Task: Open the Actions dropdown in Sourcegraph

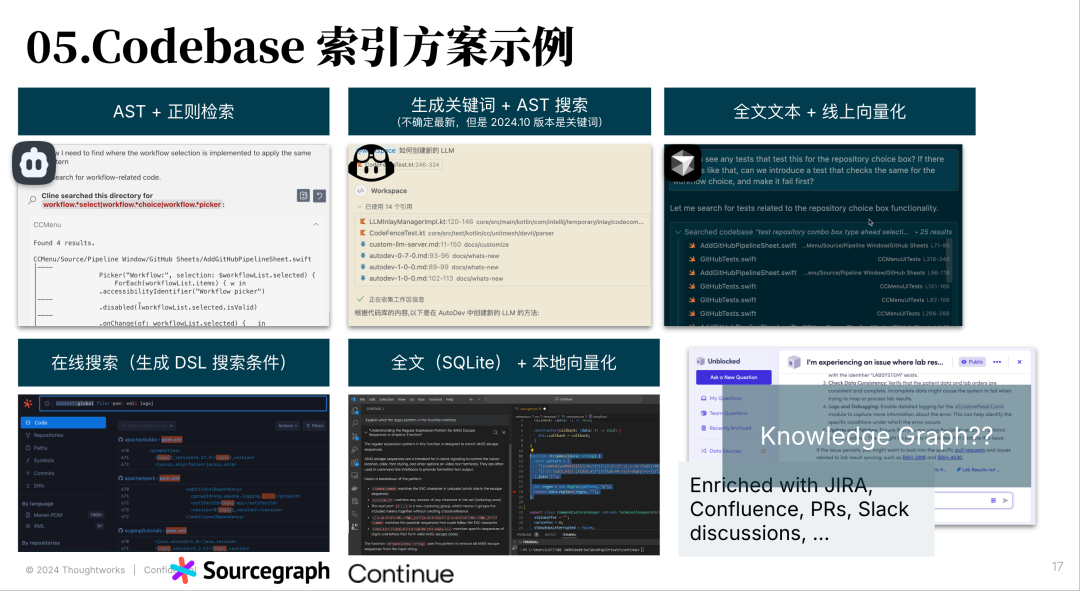Action: tap(288, 426)
